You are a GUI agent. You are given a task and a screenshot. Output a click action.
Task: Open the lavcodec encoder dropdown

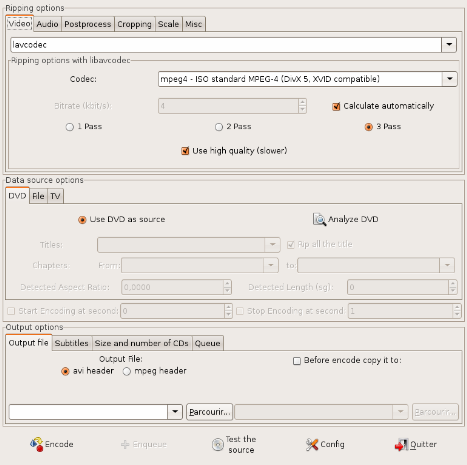pos(449,45)
